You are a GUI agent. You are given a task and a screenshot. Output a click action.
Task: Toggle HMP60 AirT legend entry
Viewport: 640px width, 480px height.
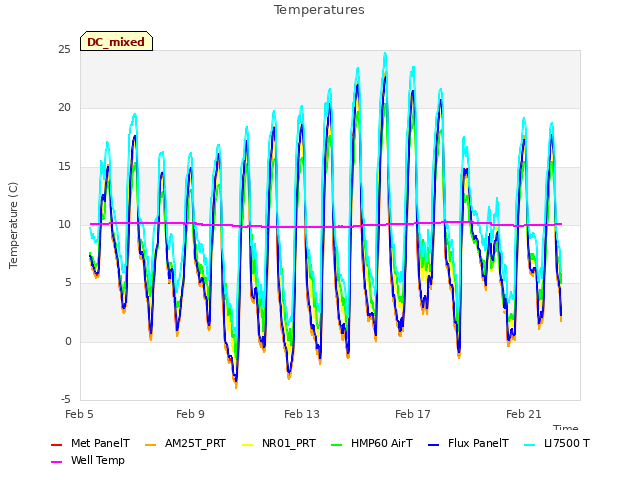coord(372,443)
